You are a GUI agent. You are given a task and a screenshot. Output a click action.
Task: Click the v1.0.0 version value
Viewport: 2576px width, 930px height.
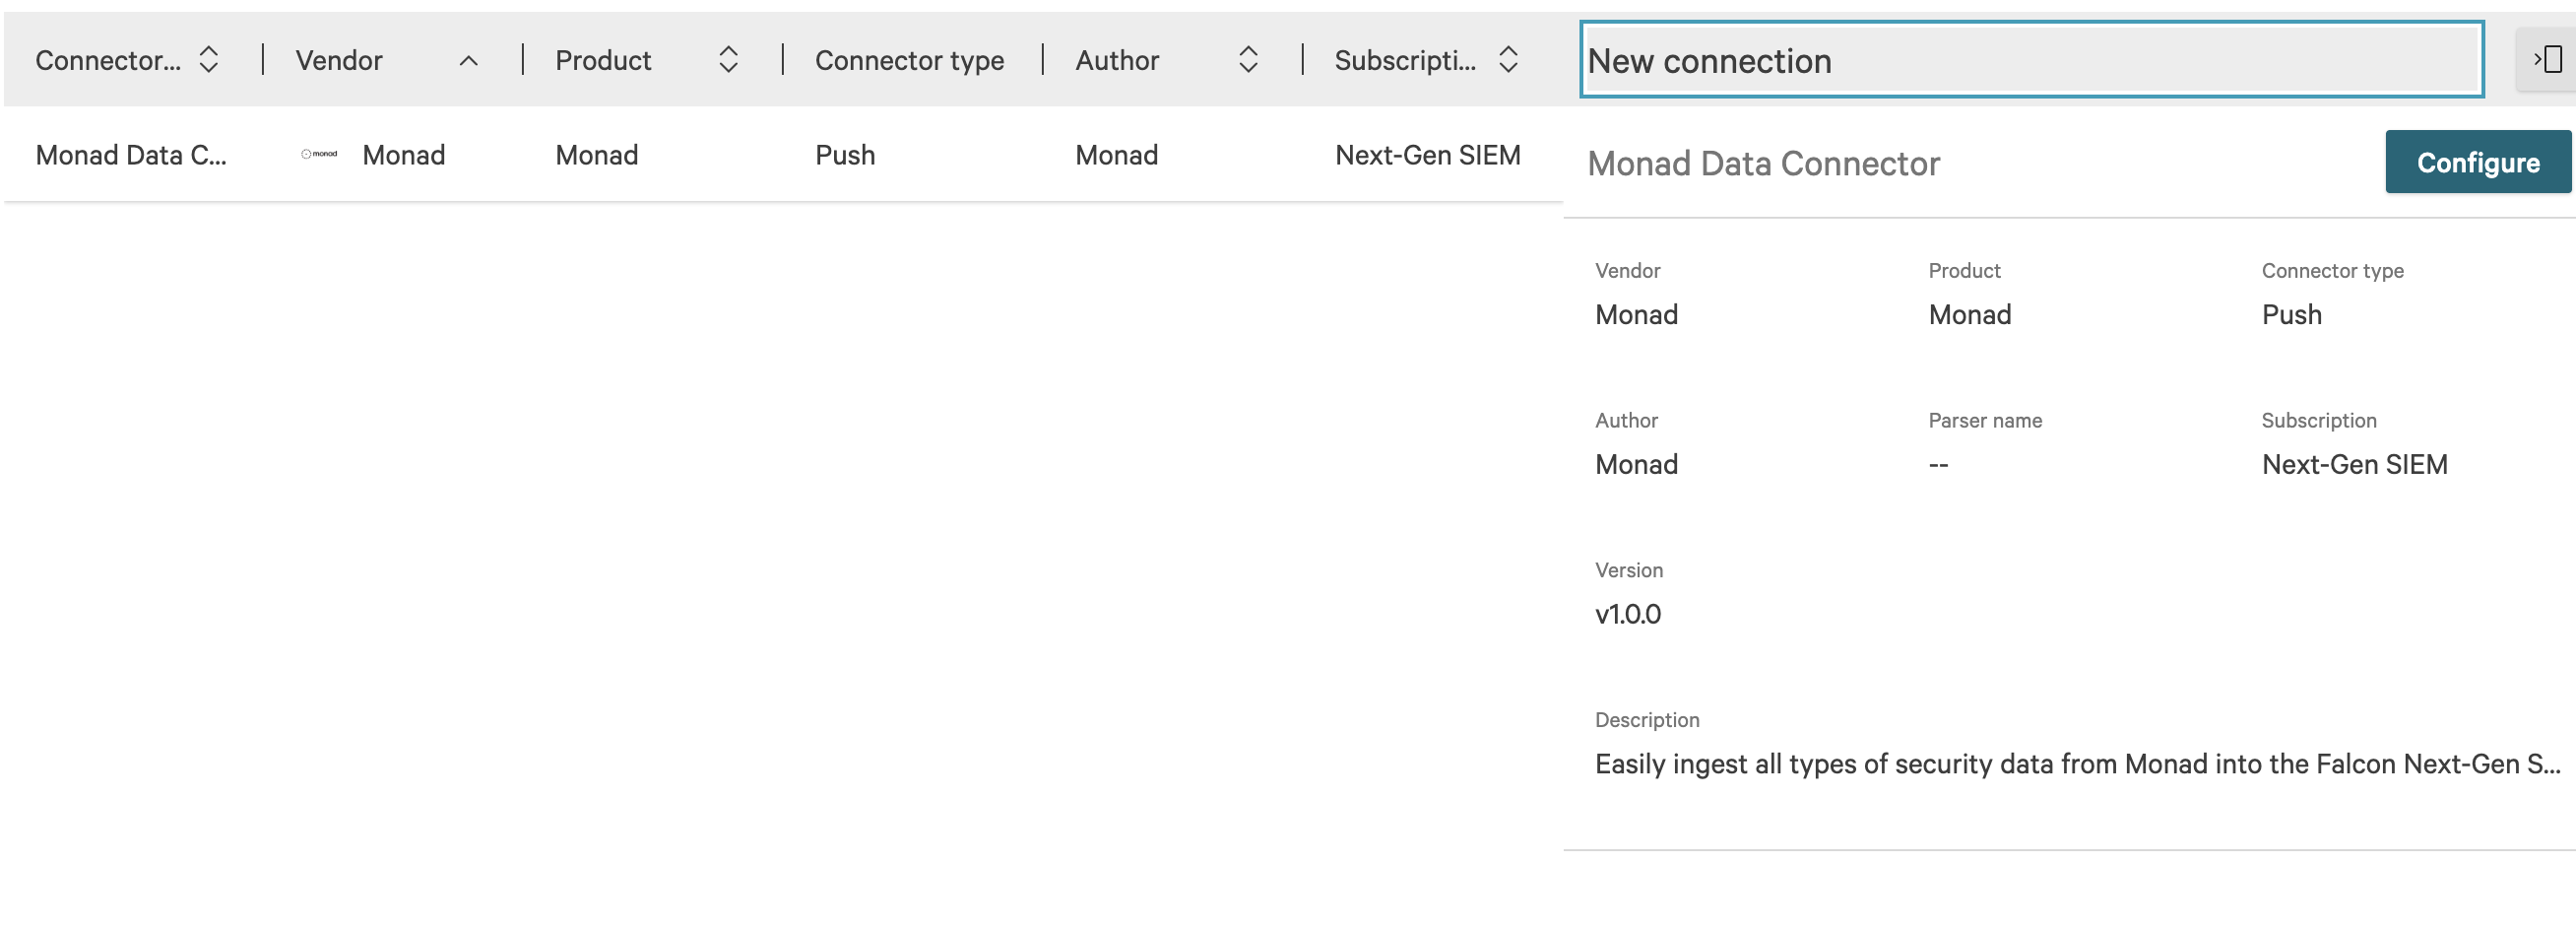click(1627, 614)
